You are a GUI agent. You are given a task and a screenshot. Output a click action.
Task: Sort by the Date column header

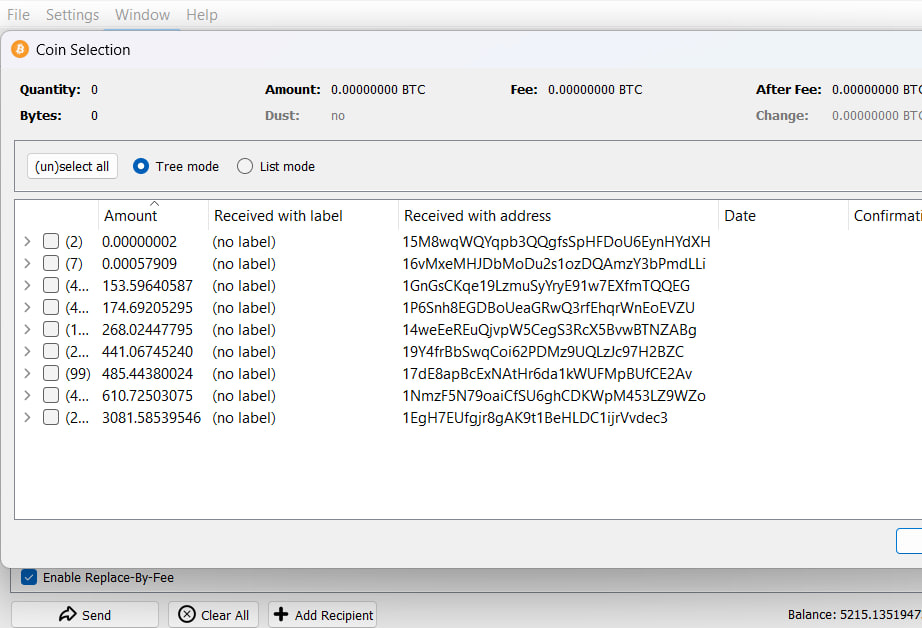point(783,216)
